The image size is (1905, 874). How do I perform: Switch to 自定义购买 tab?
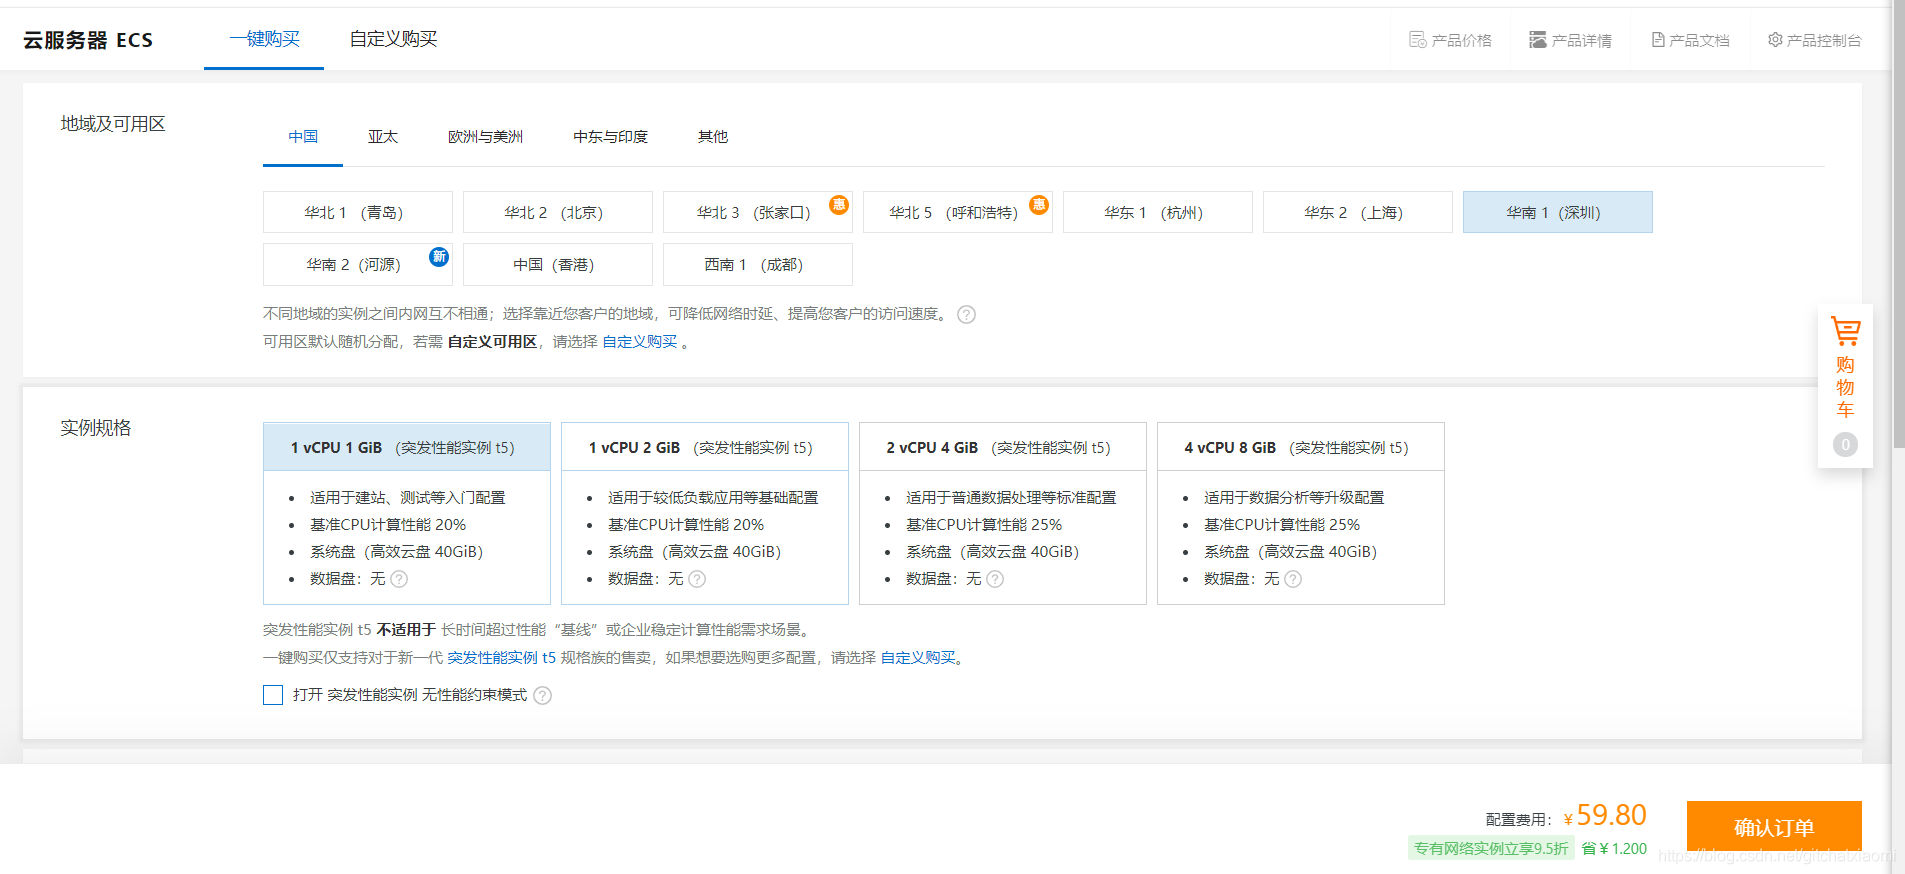(393, 39)
